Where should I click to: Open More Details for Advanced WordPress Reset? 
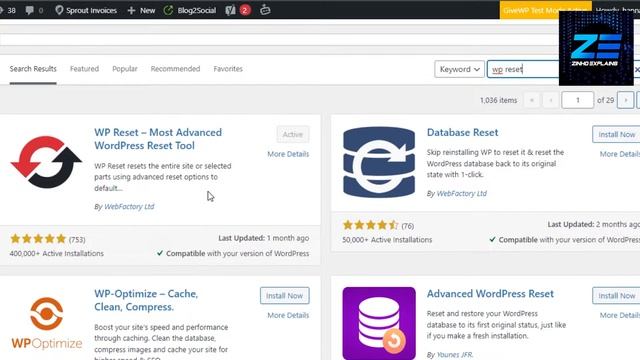(620, 315)
